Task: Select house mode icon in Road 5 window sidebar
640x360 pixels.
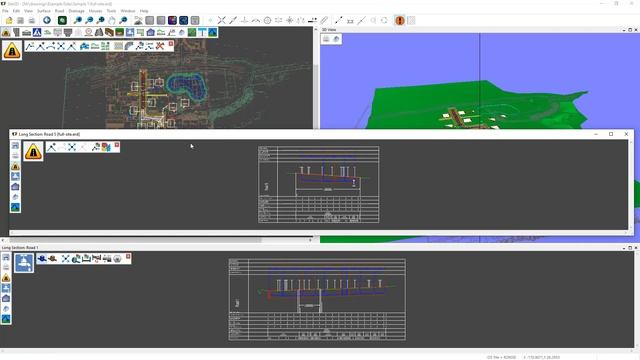Action: pos(15,187)
